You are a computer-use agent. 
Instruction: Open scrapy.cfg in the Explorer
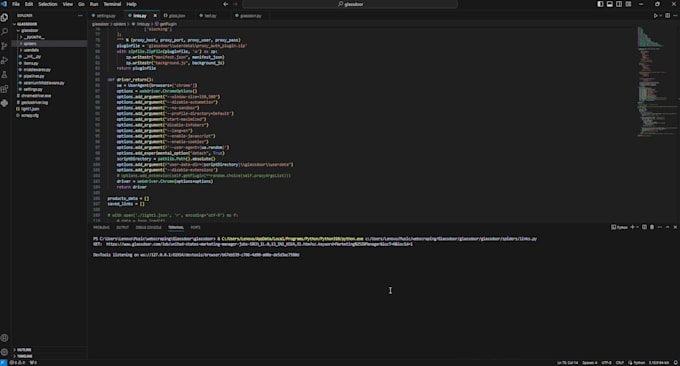(x=49, y=115)
